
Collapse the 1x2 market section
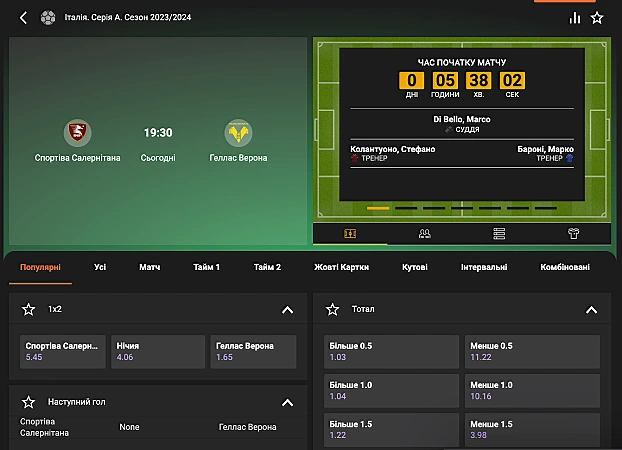[x=287, y=310]
